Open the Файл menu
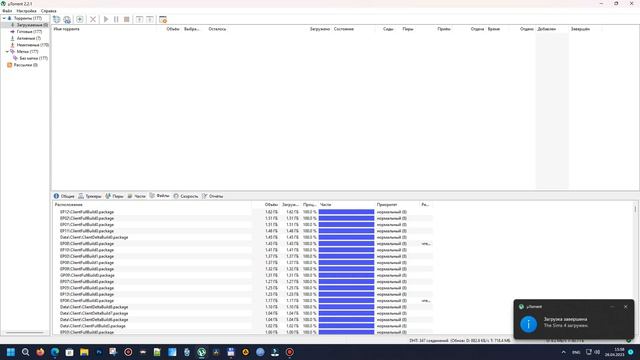This screenshot has width=640, height=360. pyautogui.click(x=7, y=11)
